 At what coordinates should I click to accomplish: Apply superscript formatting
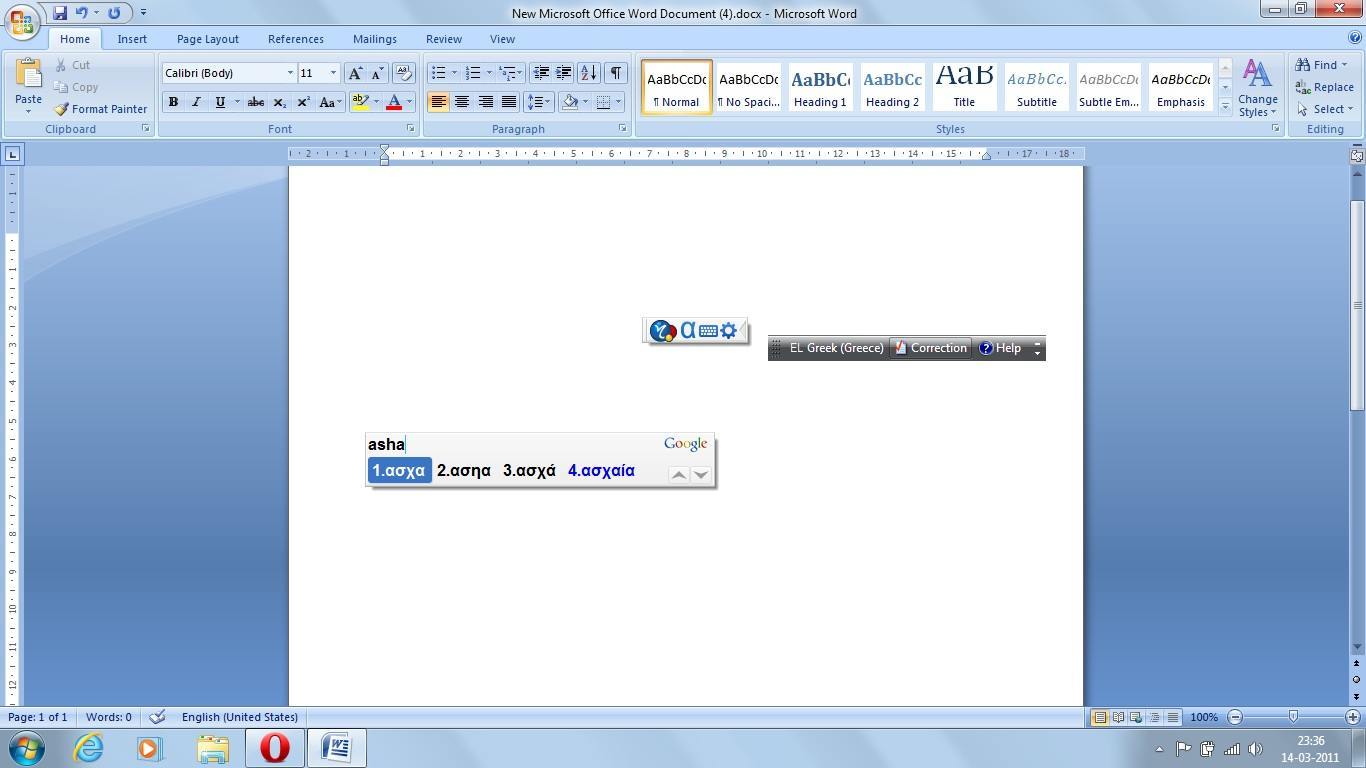pyautogui.click(x=303, y=102)
